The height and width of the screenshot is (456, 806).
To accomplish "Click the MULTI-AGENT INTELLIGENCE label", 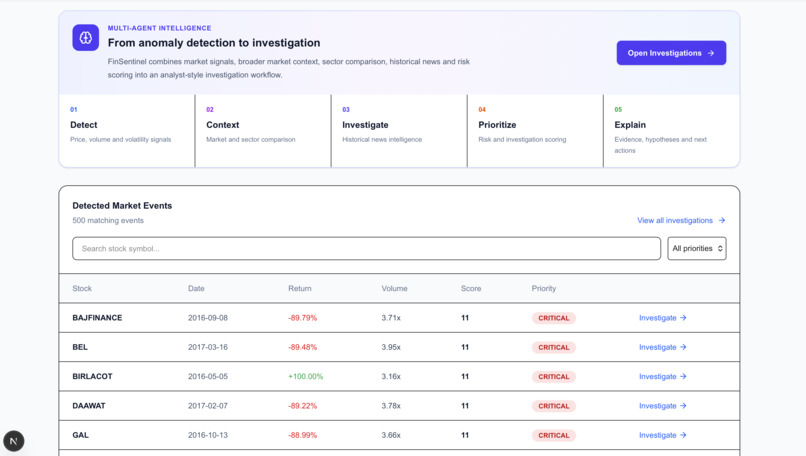I will tap(159, 28).
